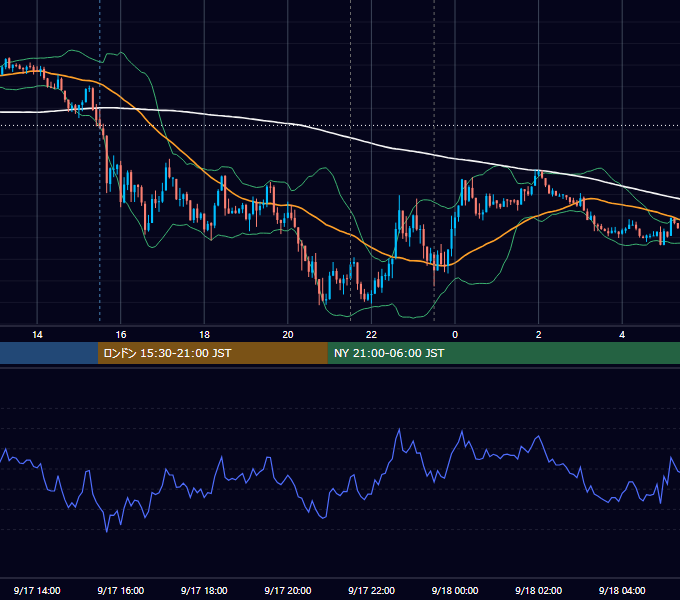Click the 9/17 22:00 timestamp label
Screen dimensions: 680x600
pyautogui.click(x=372, y=590)
